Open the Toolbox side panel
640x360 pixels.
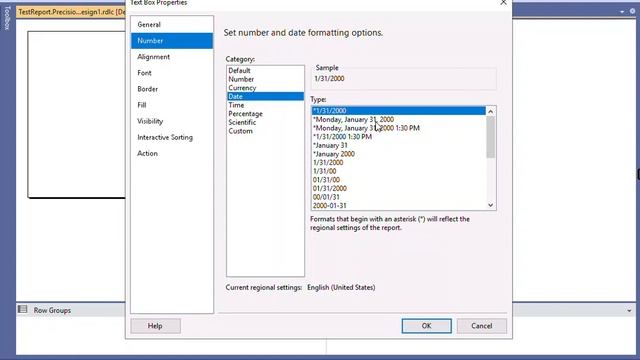[7, 18]
